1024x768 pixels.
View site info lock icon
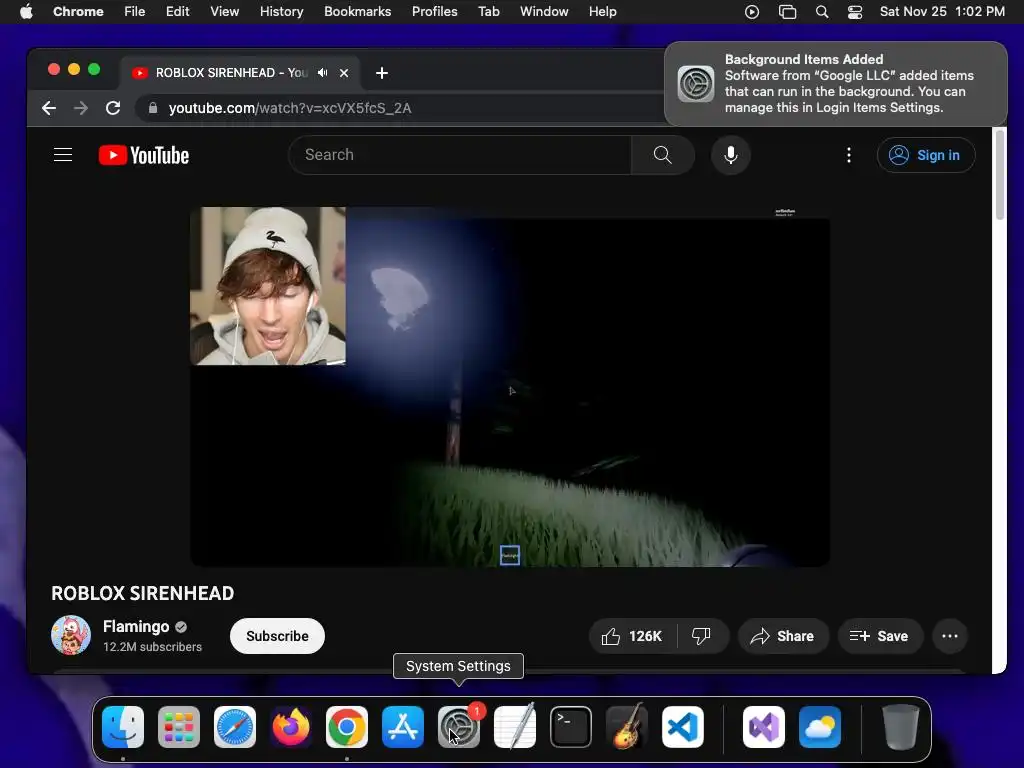point(153,108)
